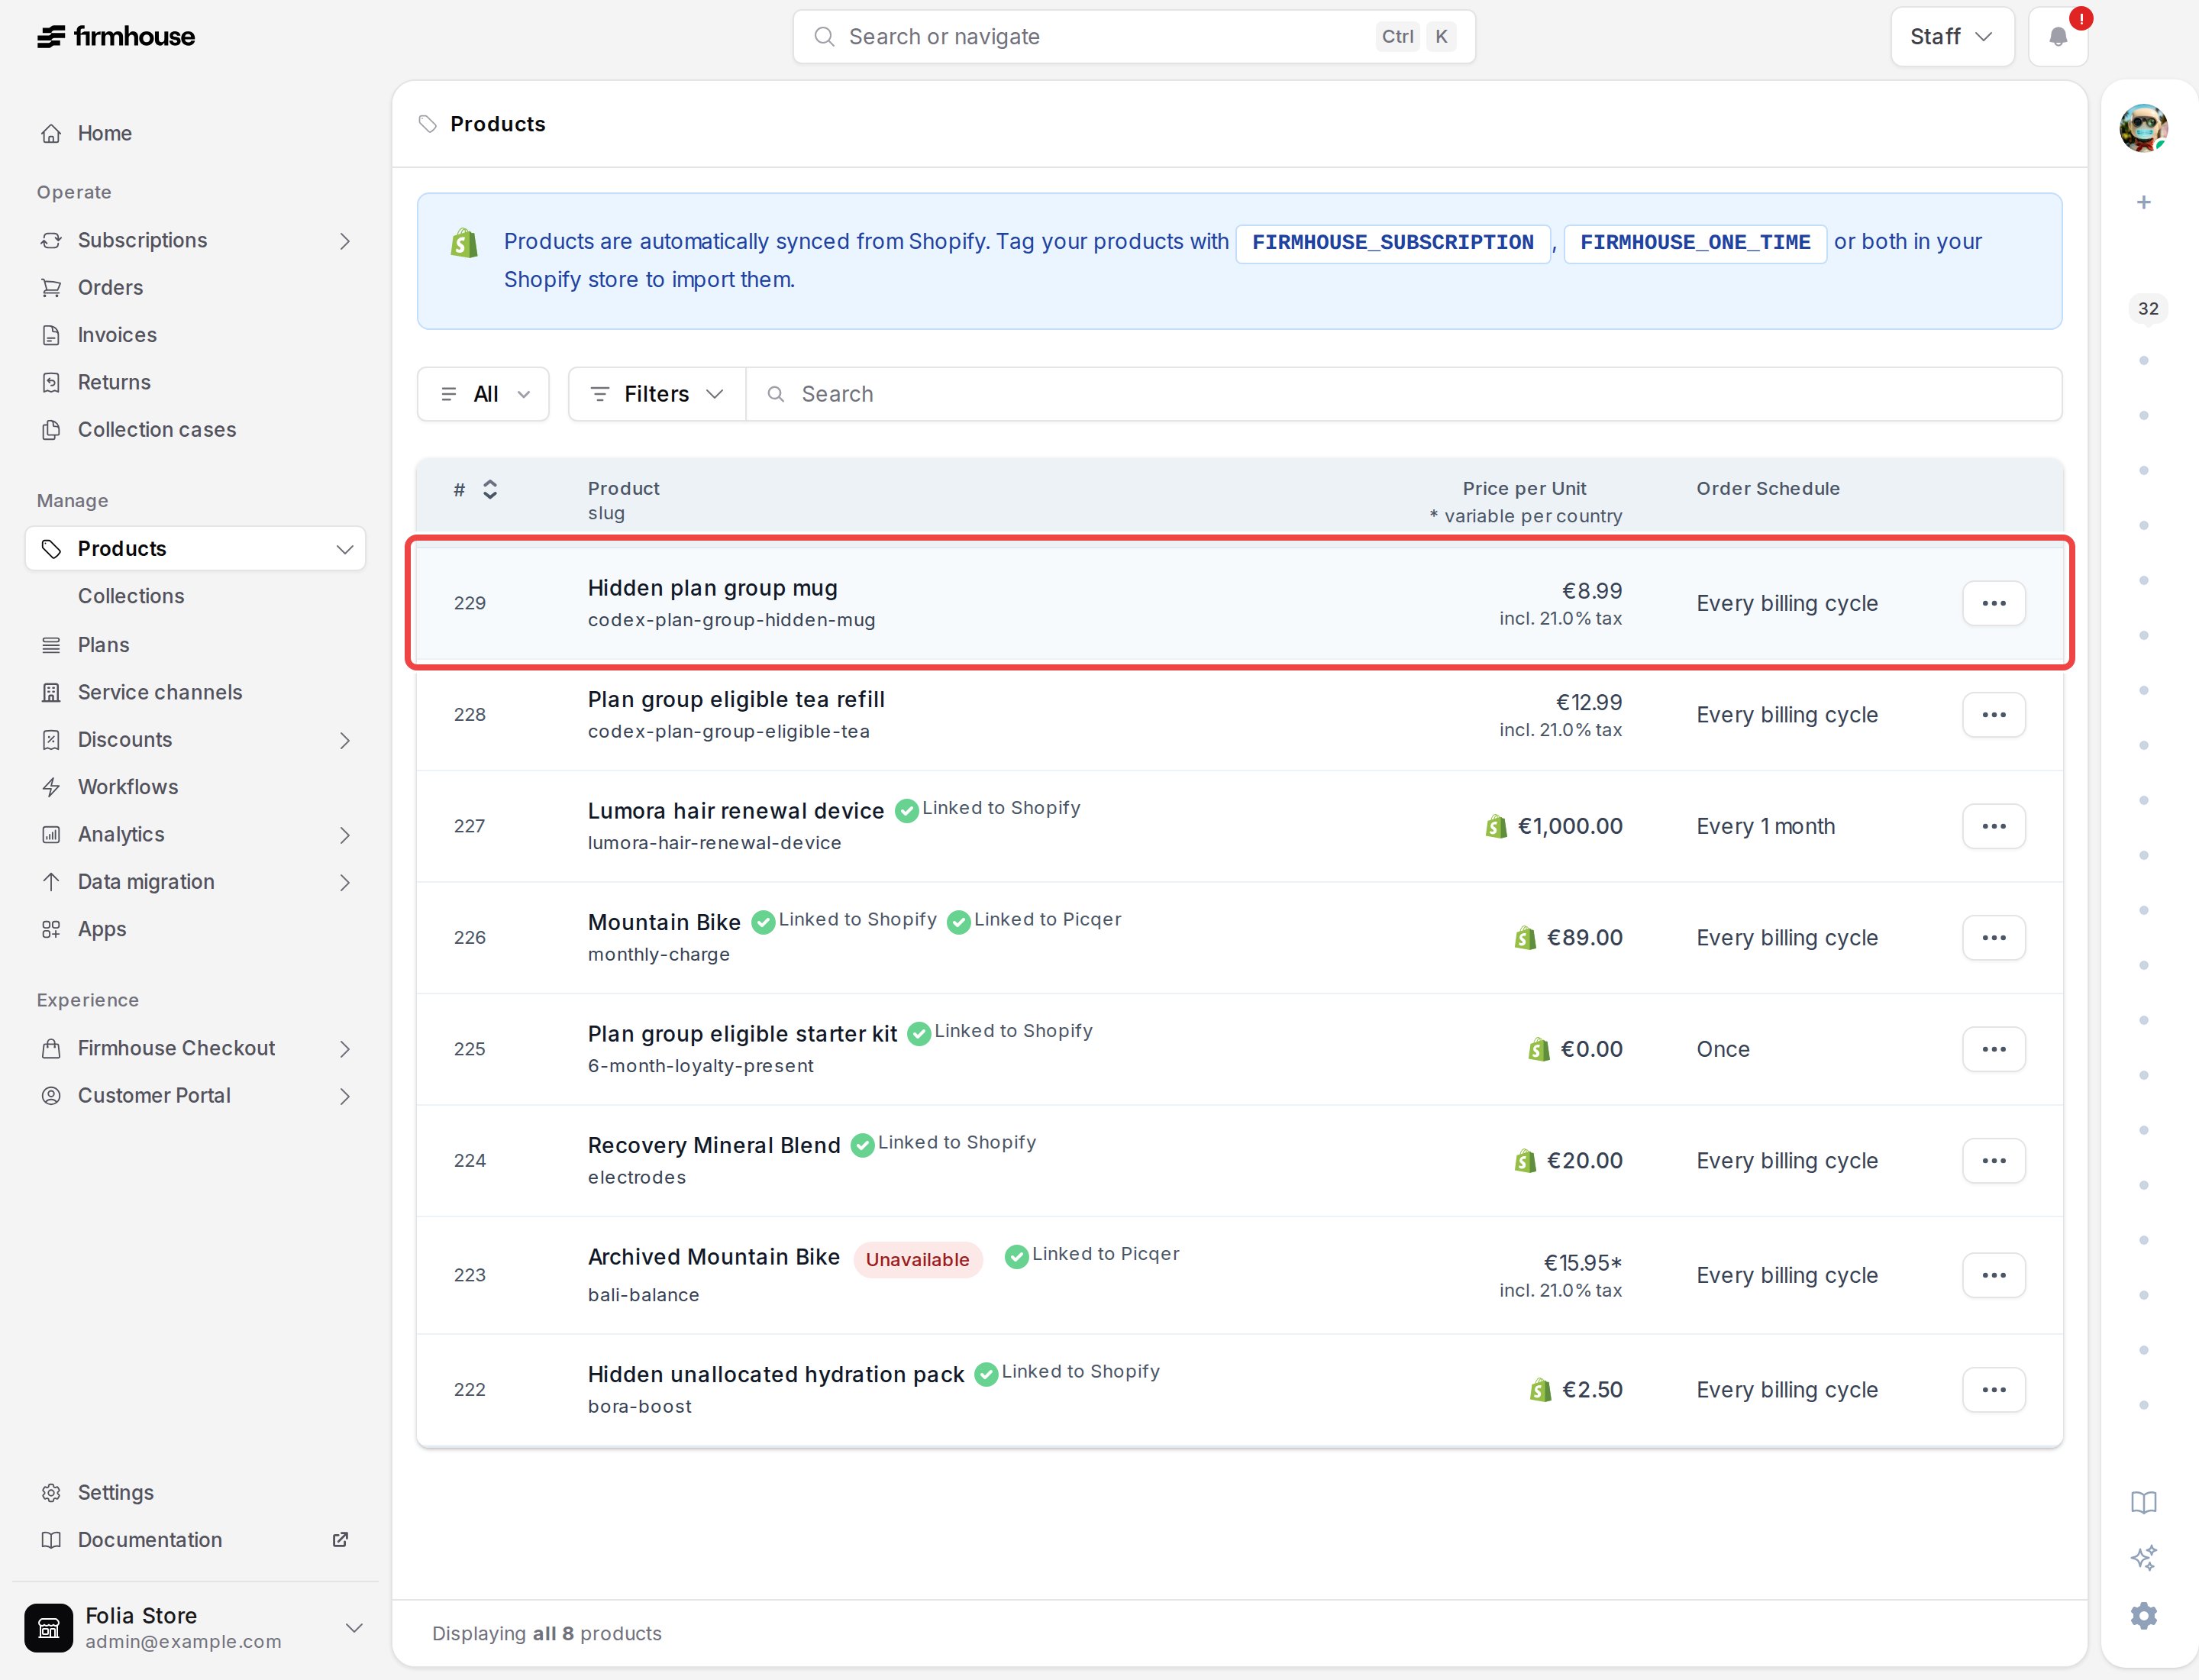Open Invoices page
The width and height of the screenshot is (2199, 1680).
[117, 335]
